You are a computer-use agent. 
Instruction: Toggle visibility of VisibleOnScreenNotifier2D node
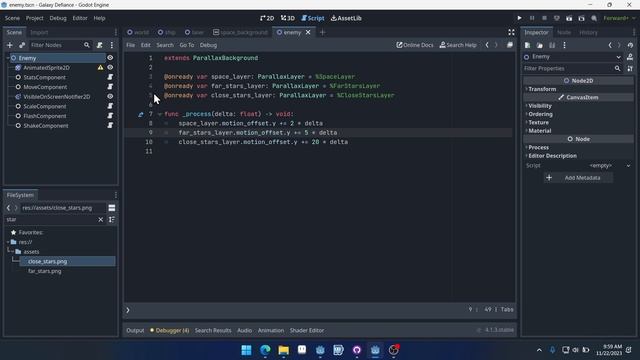pos(110,96)
